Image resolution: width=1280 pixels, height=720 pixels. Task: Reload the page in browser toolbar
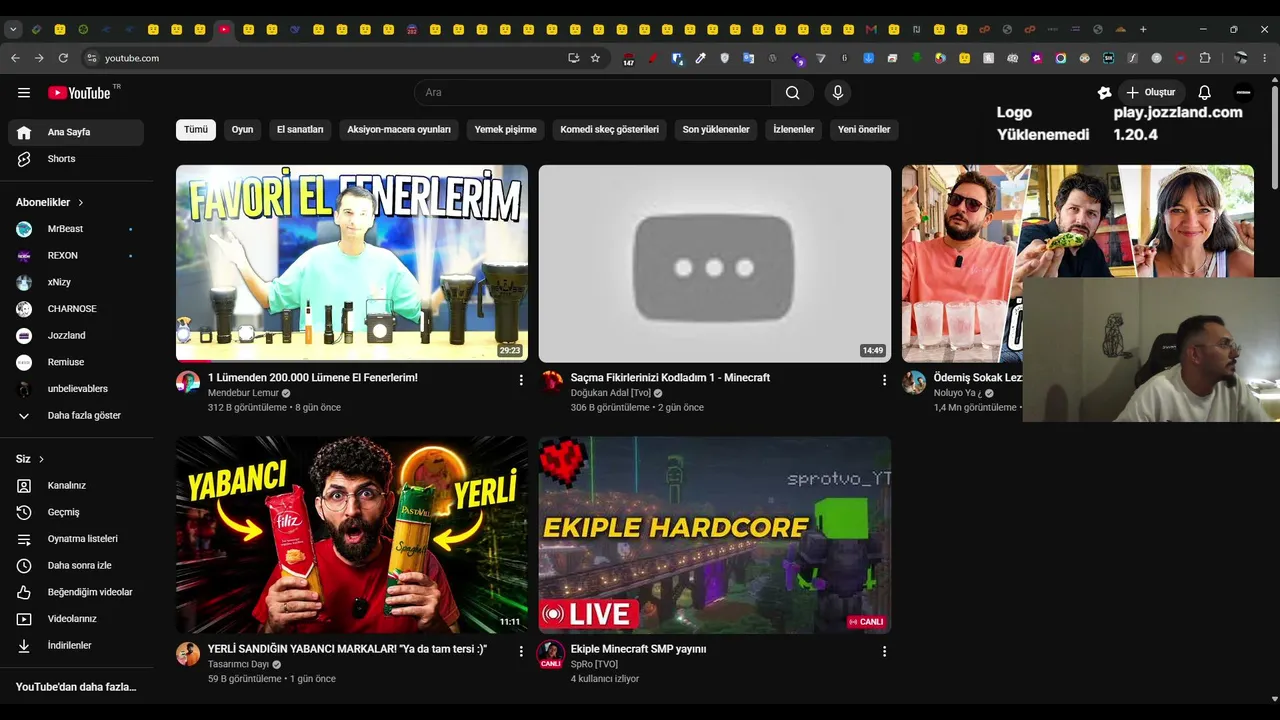click(63, 58)
